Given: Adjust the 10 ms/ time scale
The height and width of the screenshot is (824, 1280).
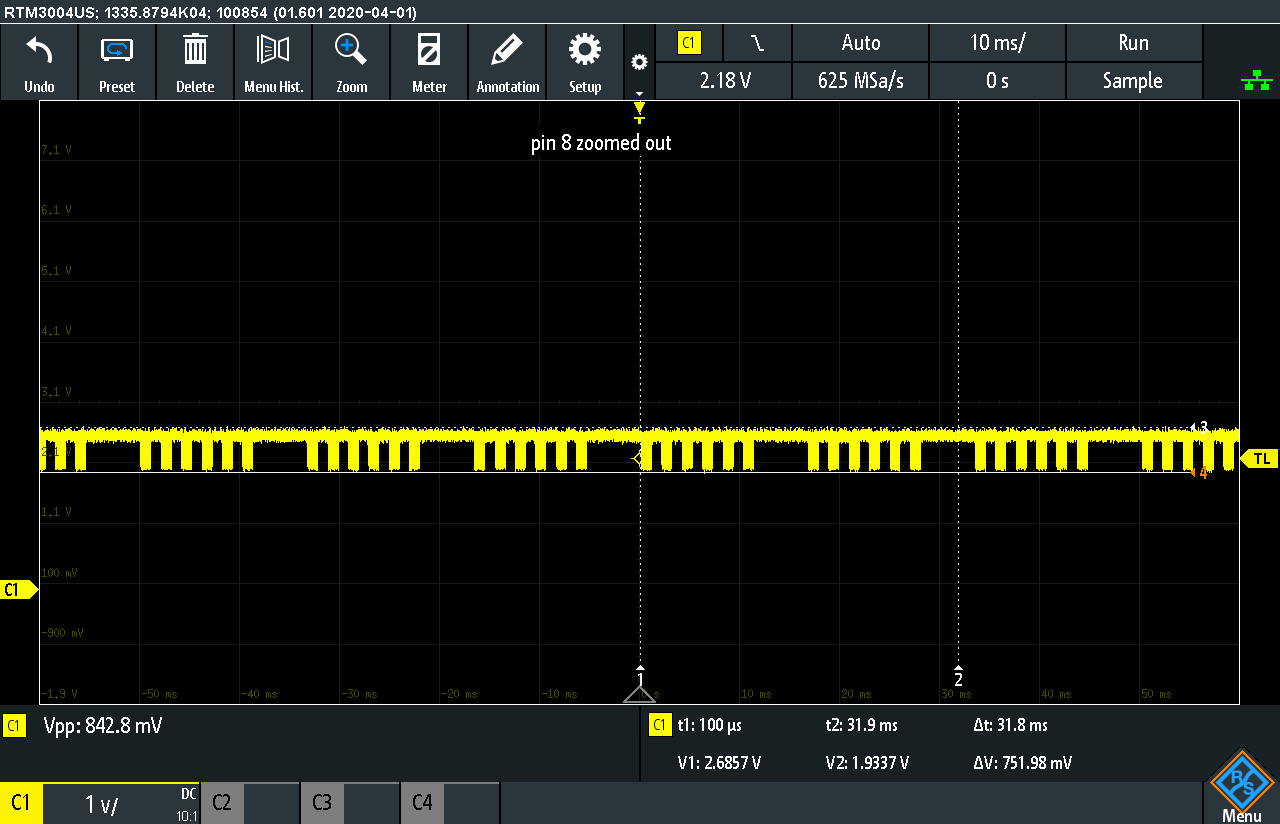Looking at the screenshot, I should pyautogui.click(x=997, y=43).
